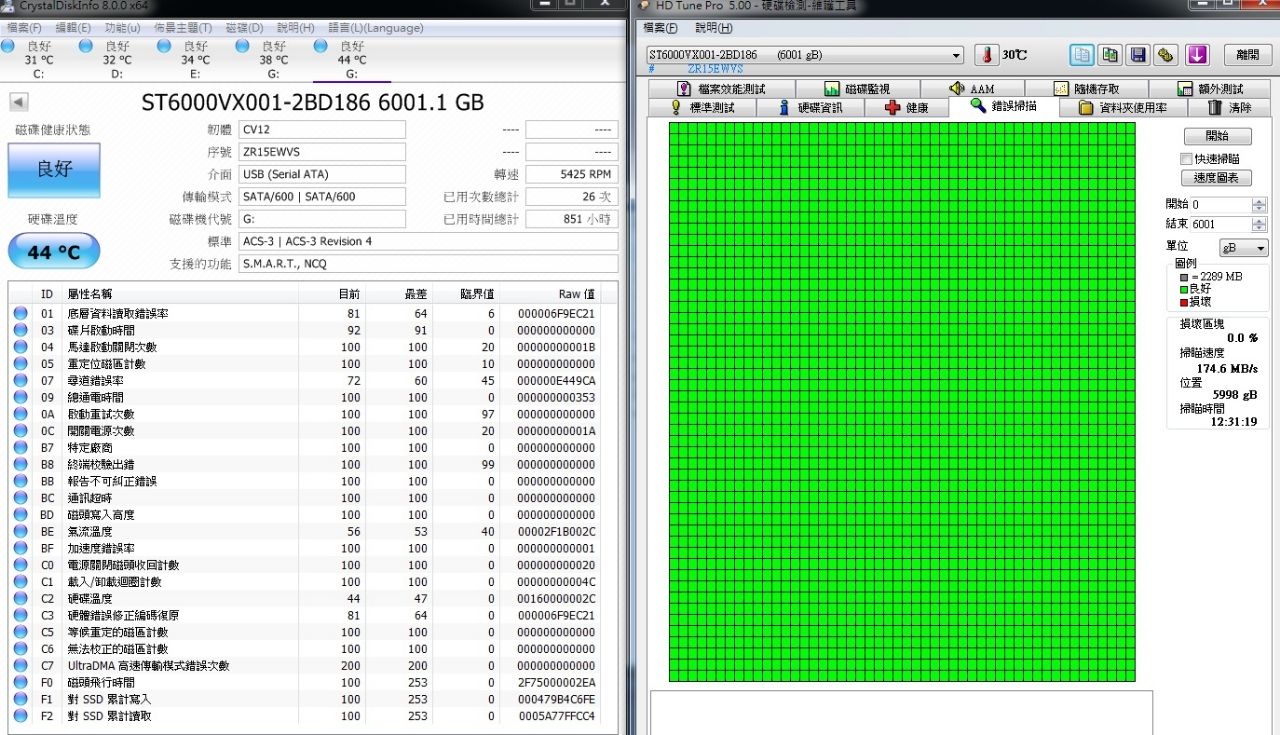
Task: Click the thermometer temperature icon in HD Tune
Action: [x=987, y=55]
